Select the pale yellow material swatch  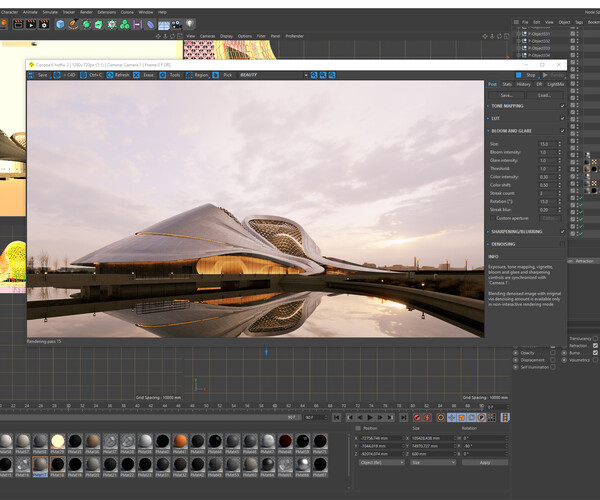pos(57,441)
